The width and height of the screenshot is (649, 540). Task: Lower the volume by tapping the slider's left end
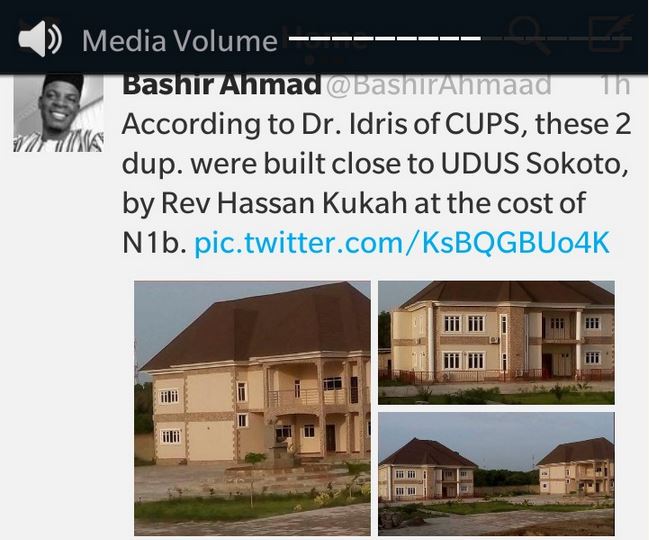(x=292, y=38)
